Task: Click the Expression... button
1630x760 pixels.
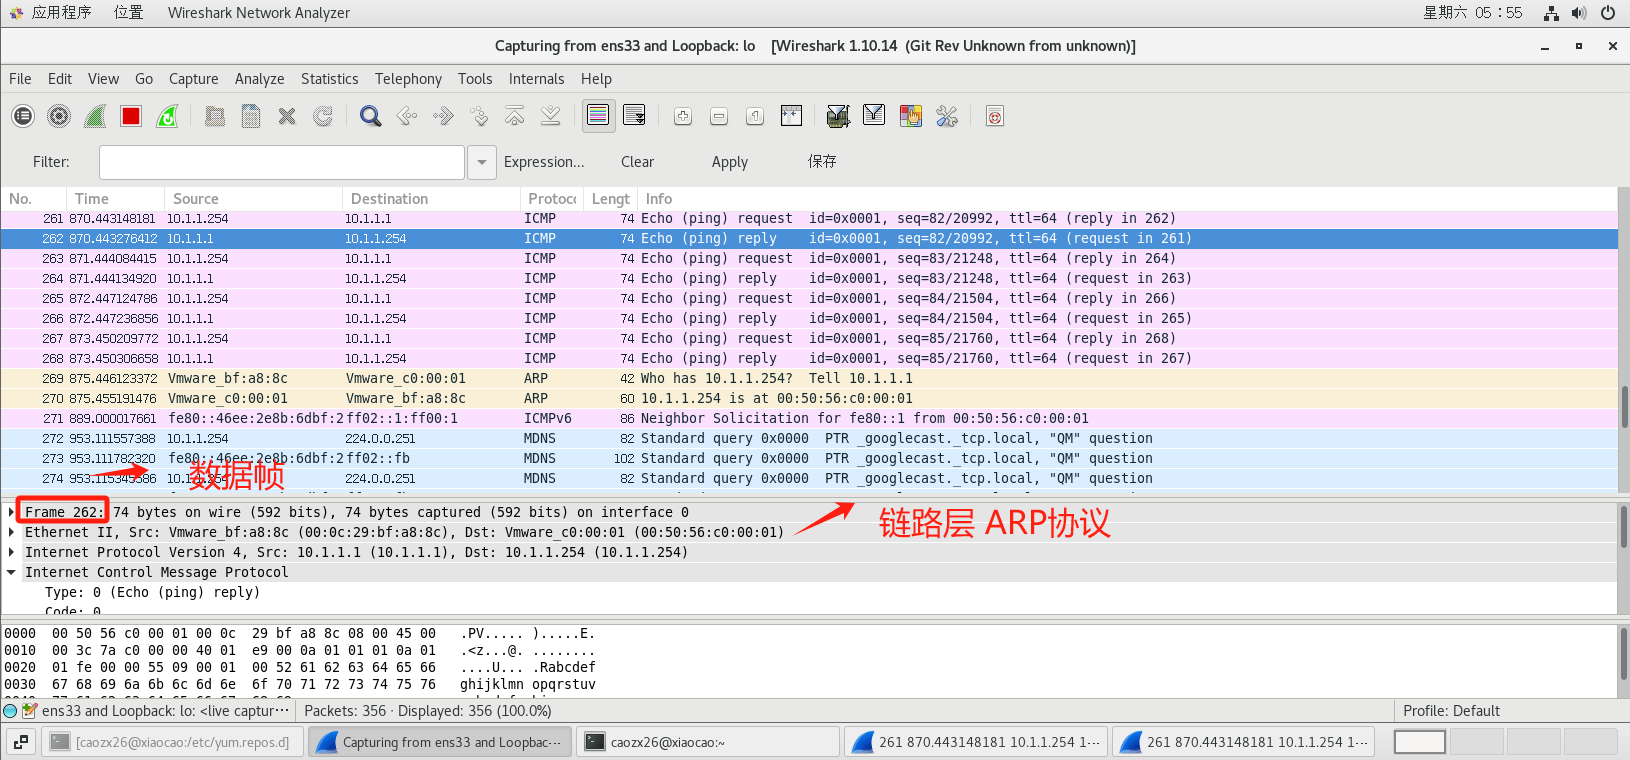Action: (544, 162)
